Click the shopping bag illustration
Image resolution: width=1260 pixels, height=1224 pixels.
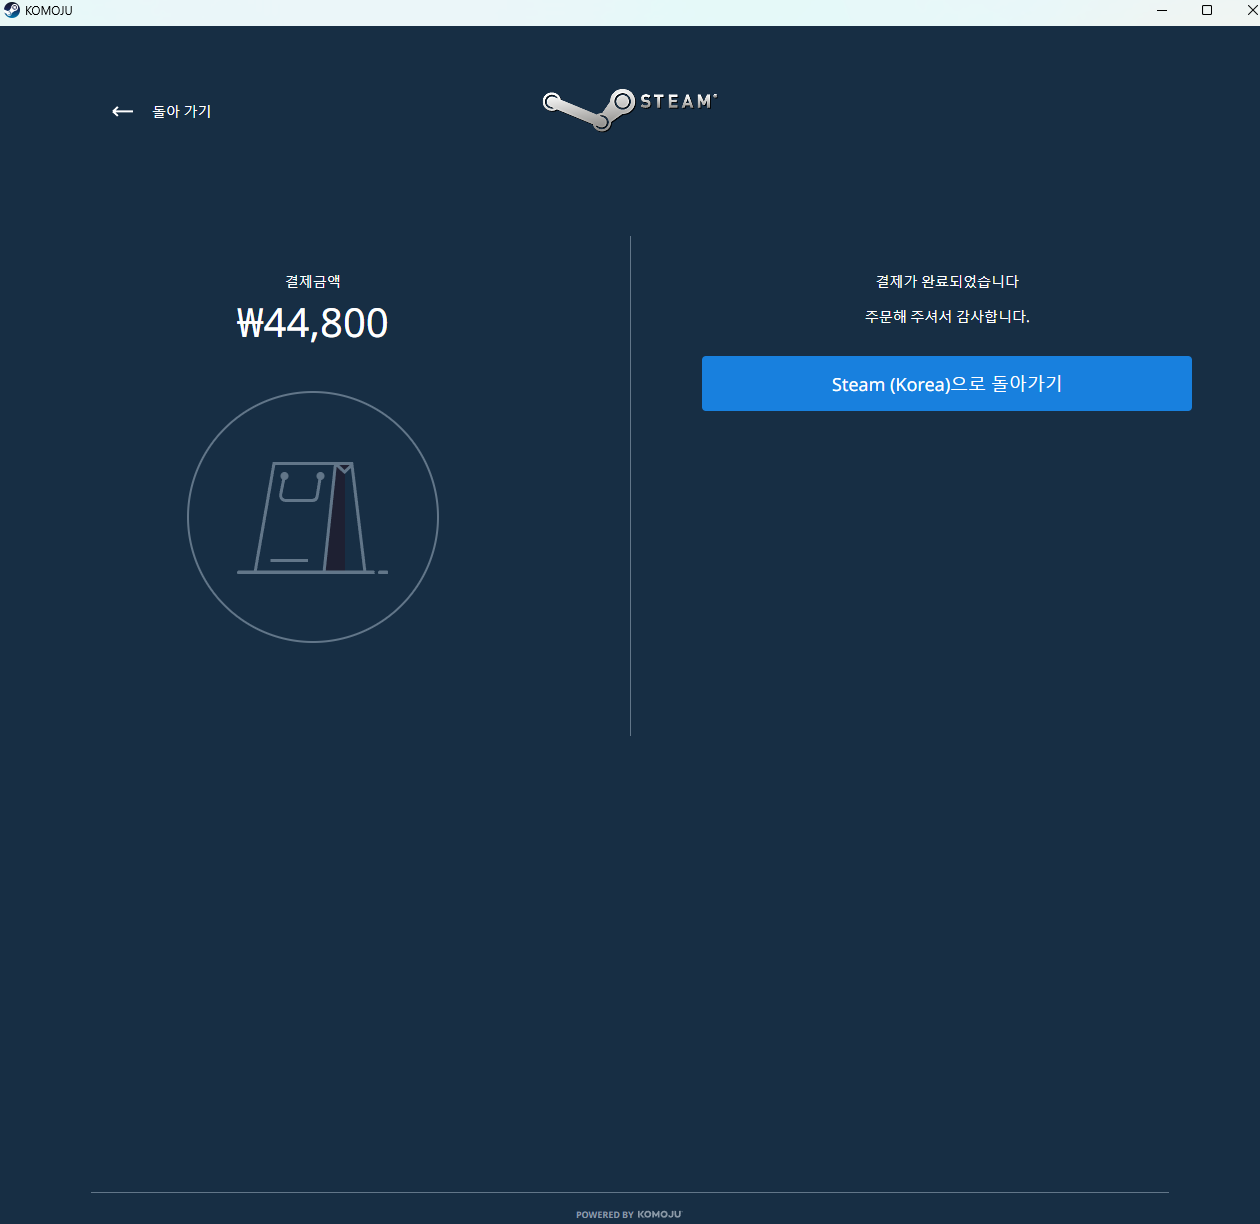tap(313, 517)
